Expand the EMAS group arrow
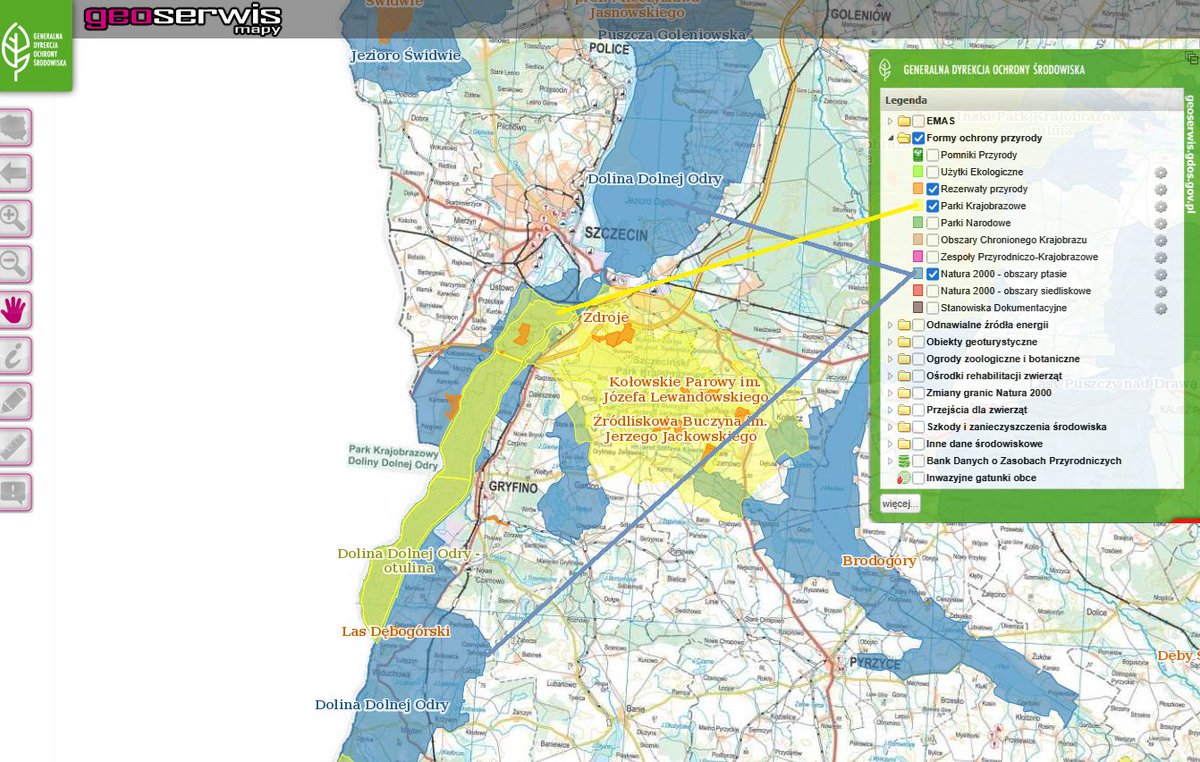 click(x=890, y=121)
